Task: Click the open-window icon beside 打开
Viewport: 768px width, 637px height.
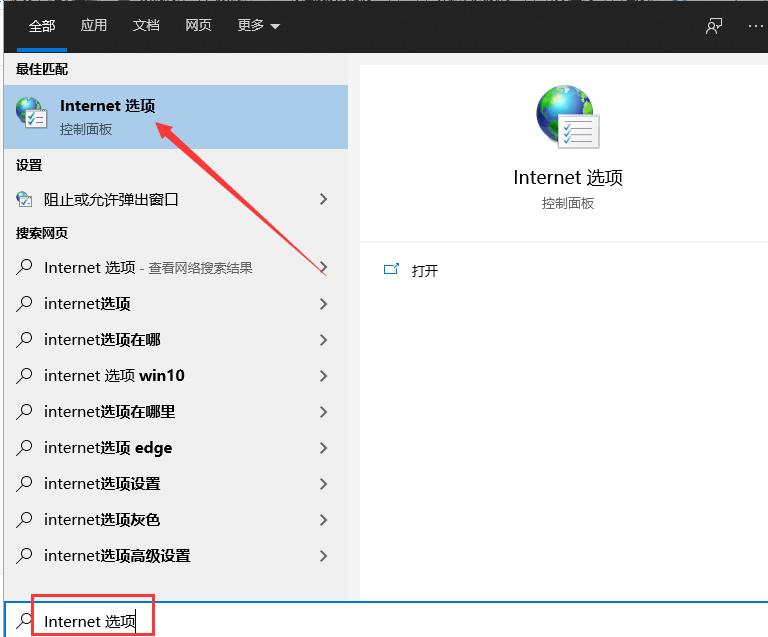Action: tap(391, 269)
